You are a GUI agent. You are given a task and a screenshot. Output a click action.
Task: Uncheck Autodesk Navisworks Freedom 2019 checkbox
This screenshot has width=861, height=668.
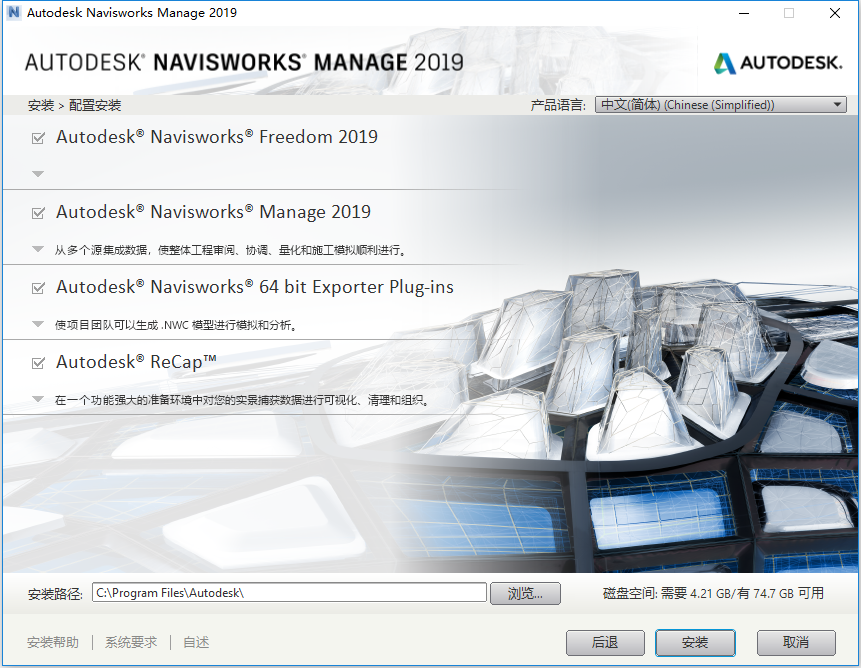38,138
